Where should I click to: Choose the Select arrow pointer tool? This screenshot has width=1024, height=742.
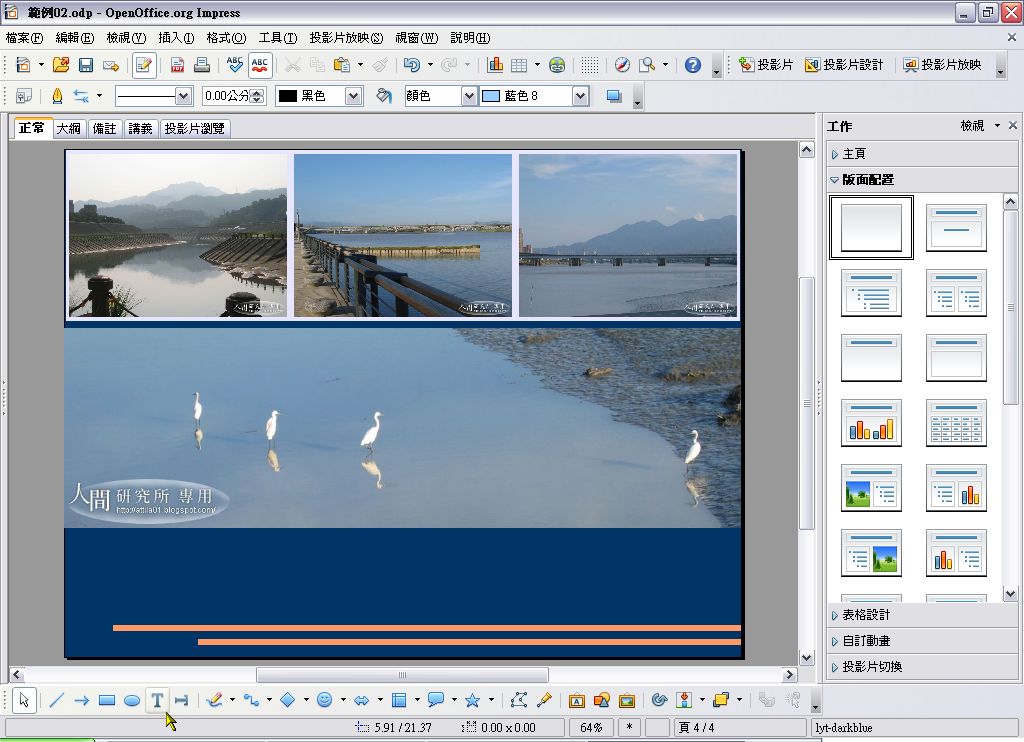tap(24, 700)
